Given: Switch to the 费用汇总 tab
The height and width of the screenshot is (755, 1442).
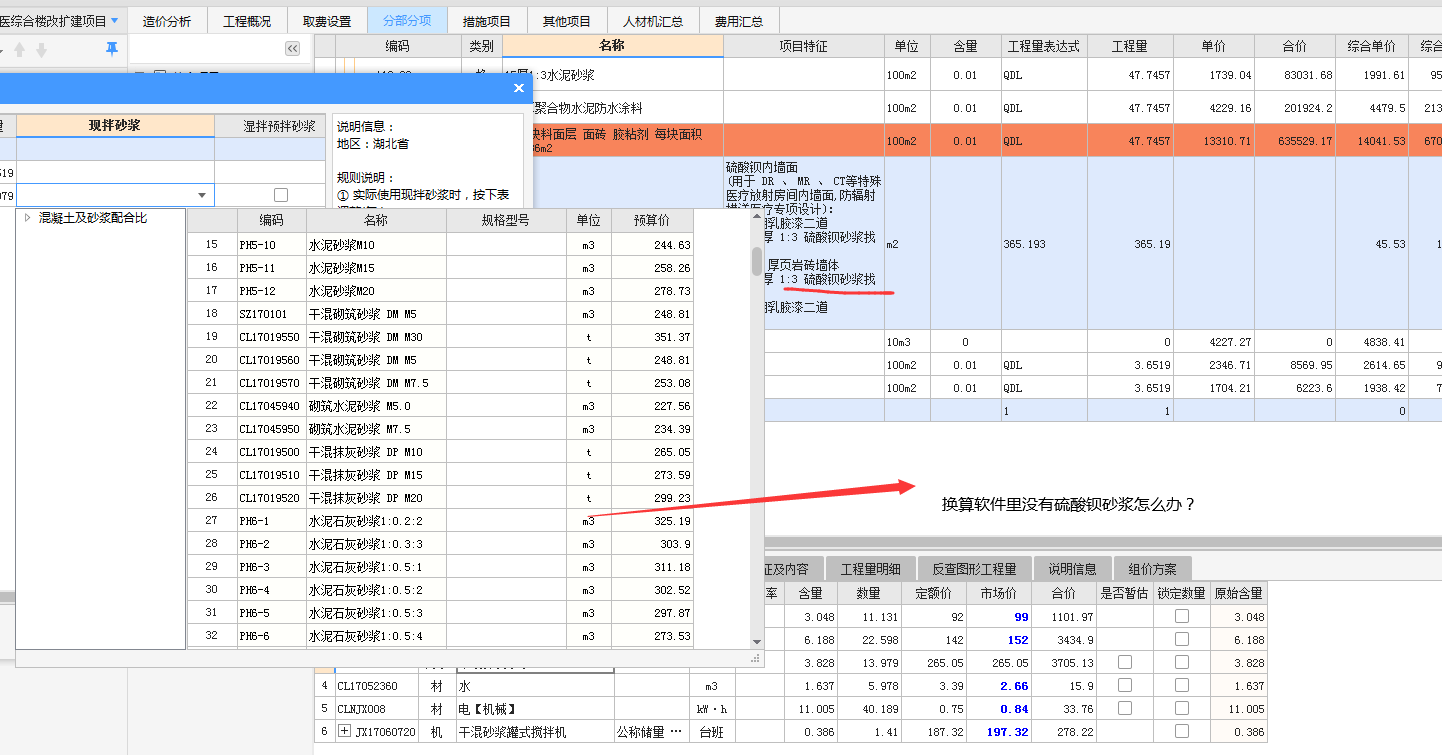Looking at the screenshot, I should 738,21.
